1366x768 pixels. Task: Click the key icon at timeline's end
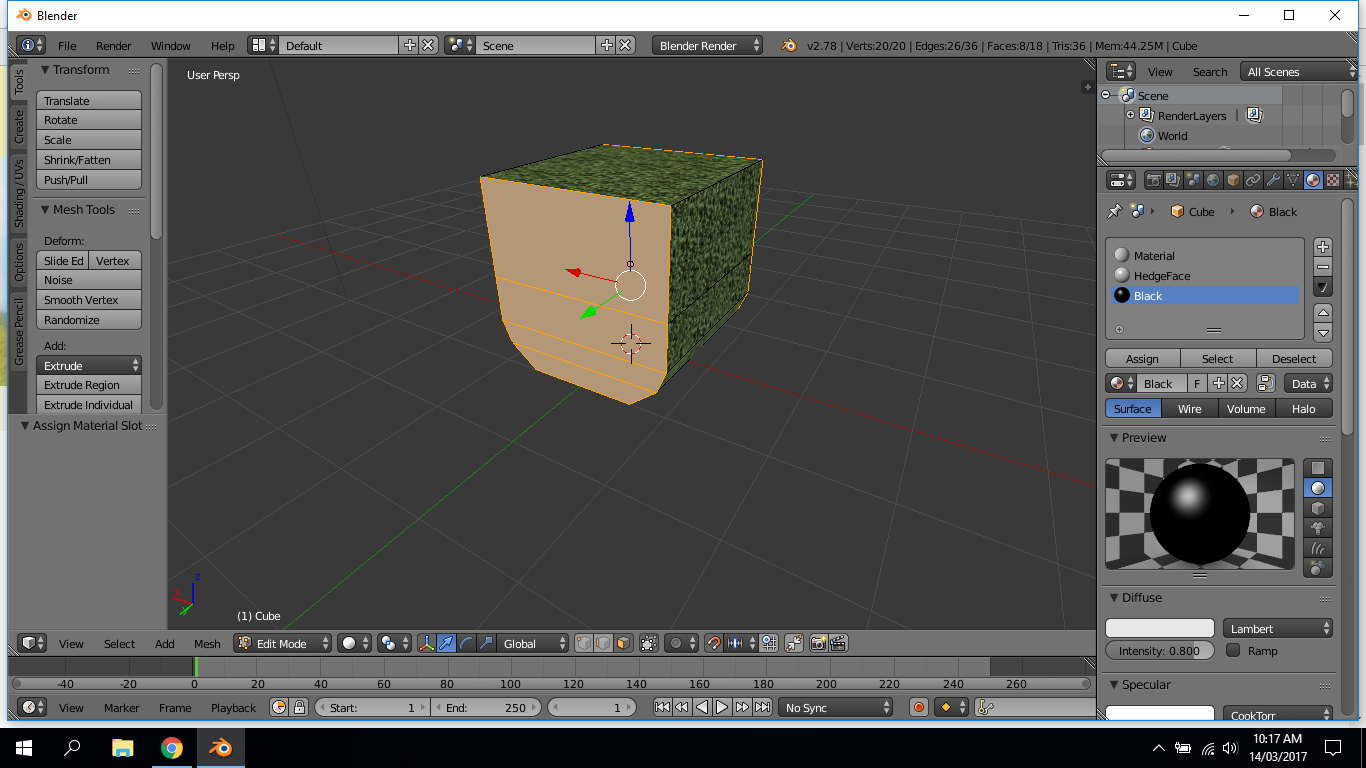pos(985,707)
